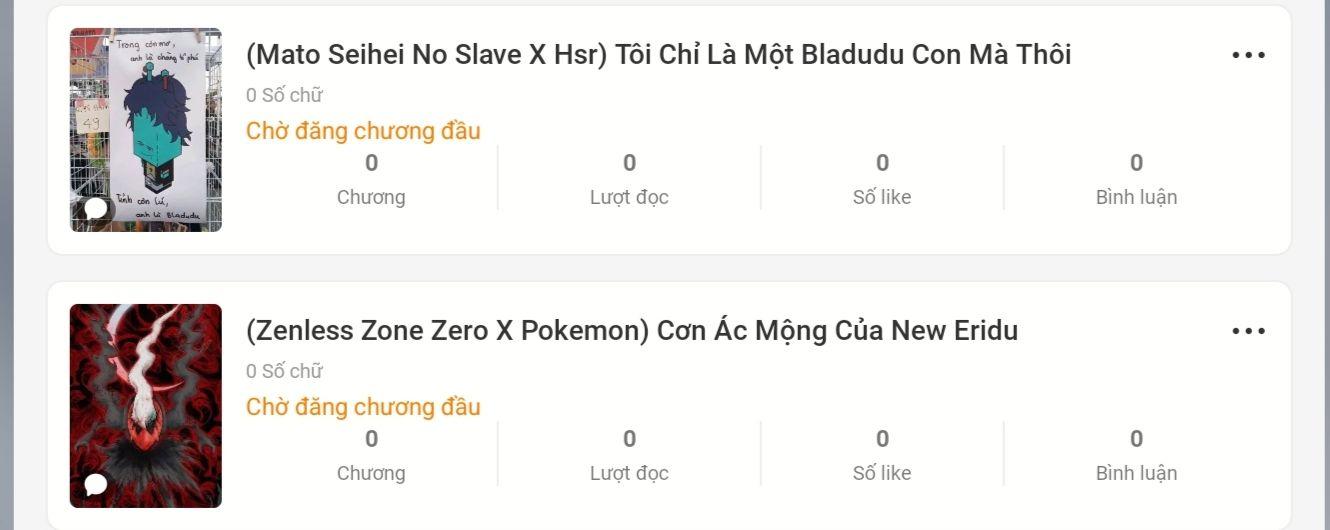Screen dimensions: 1330x530
Task: Open title "Tôi Chỉ Là Một Bladudu Con Mà Thôi"
Action: [x=658, y=54]
